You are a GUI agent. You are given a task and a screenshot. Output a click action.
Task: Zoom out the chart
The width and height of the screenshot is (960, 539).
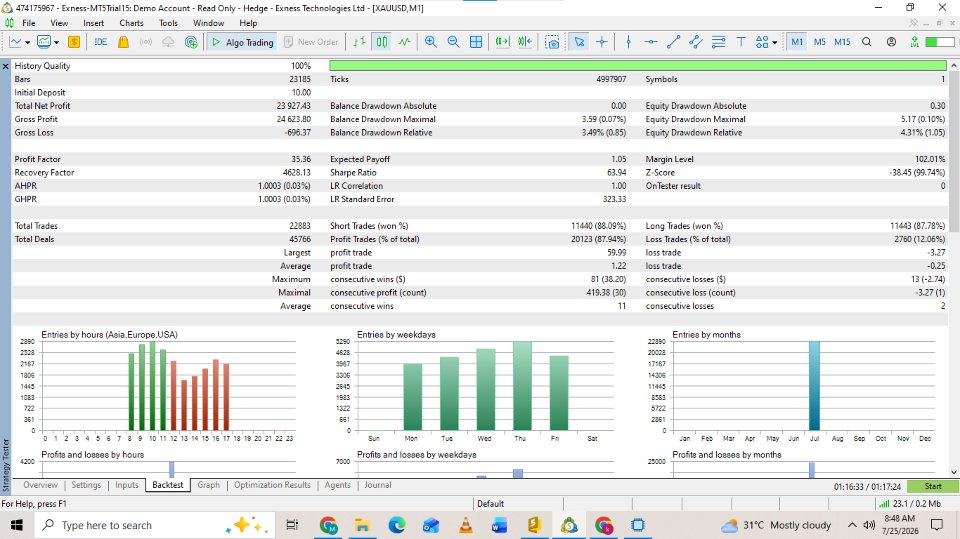[x=453, y=42]
